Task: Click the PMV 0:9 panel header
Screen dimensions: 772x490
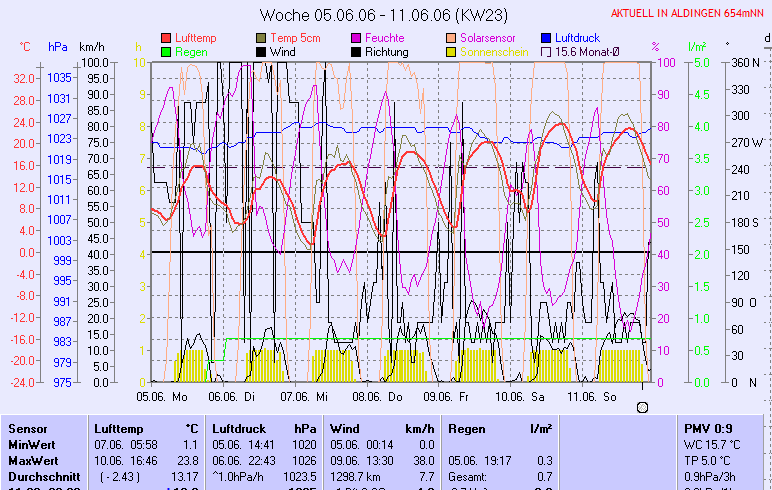Action: 707,428
